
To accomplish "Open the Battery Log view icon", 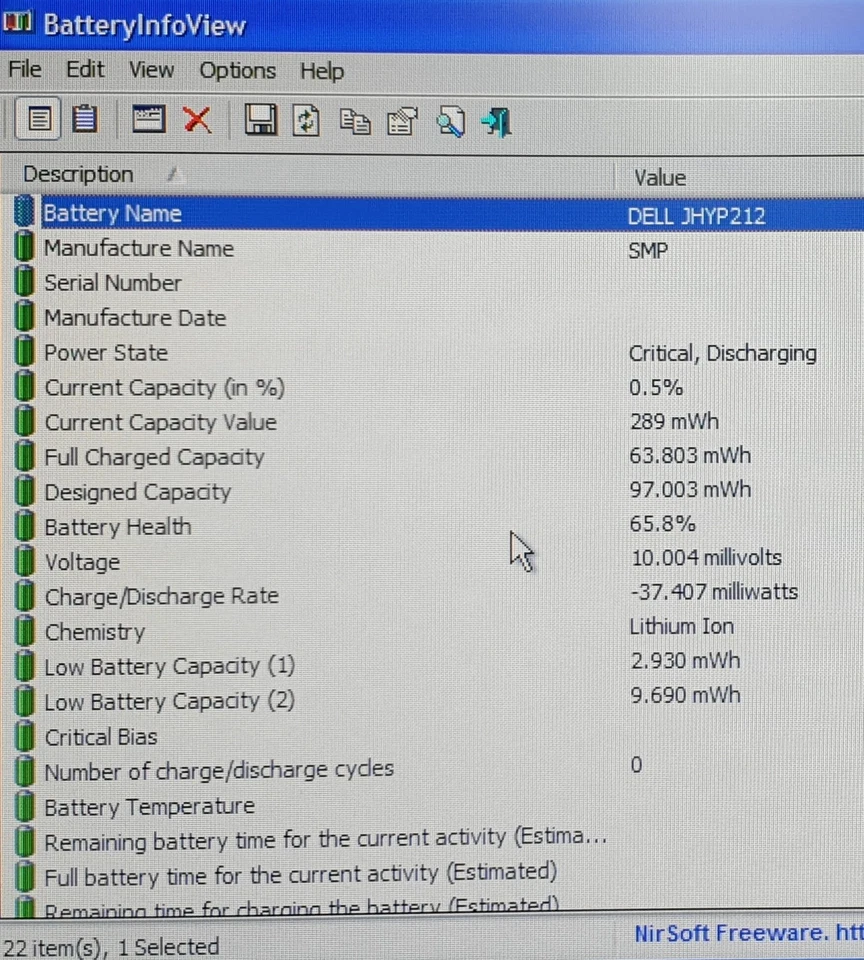I will [x=85, y=120].
